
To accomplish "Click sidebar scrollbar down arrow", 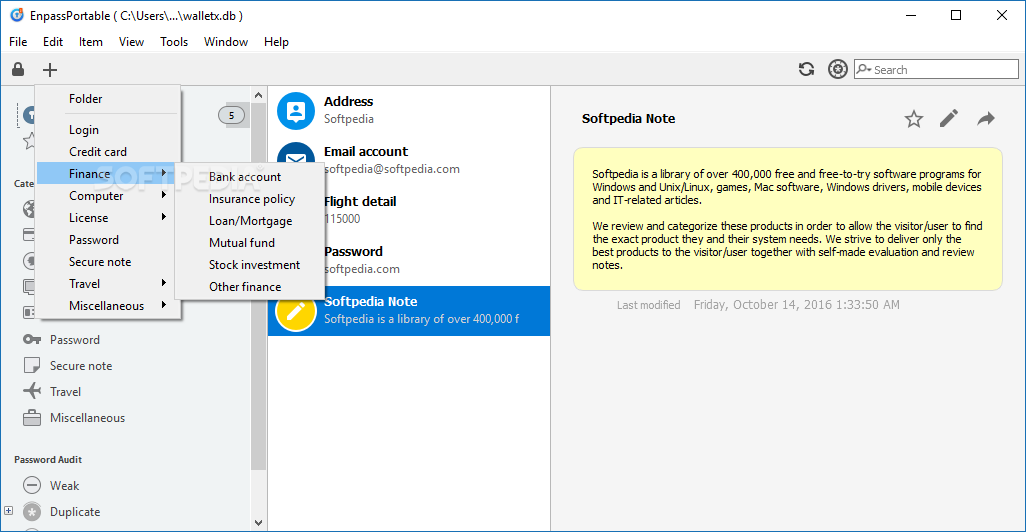I will click(x=258, y=522).
